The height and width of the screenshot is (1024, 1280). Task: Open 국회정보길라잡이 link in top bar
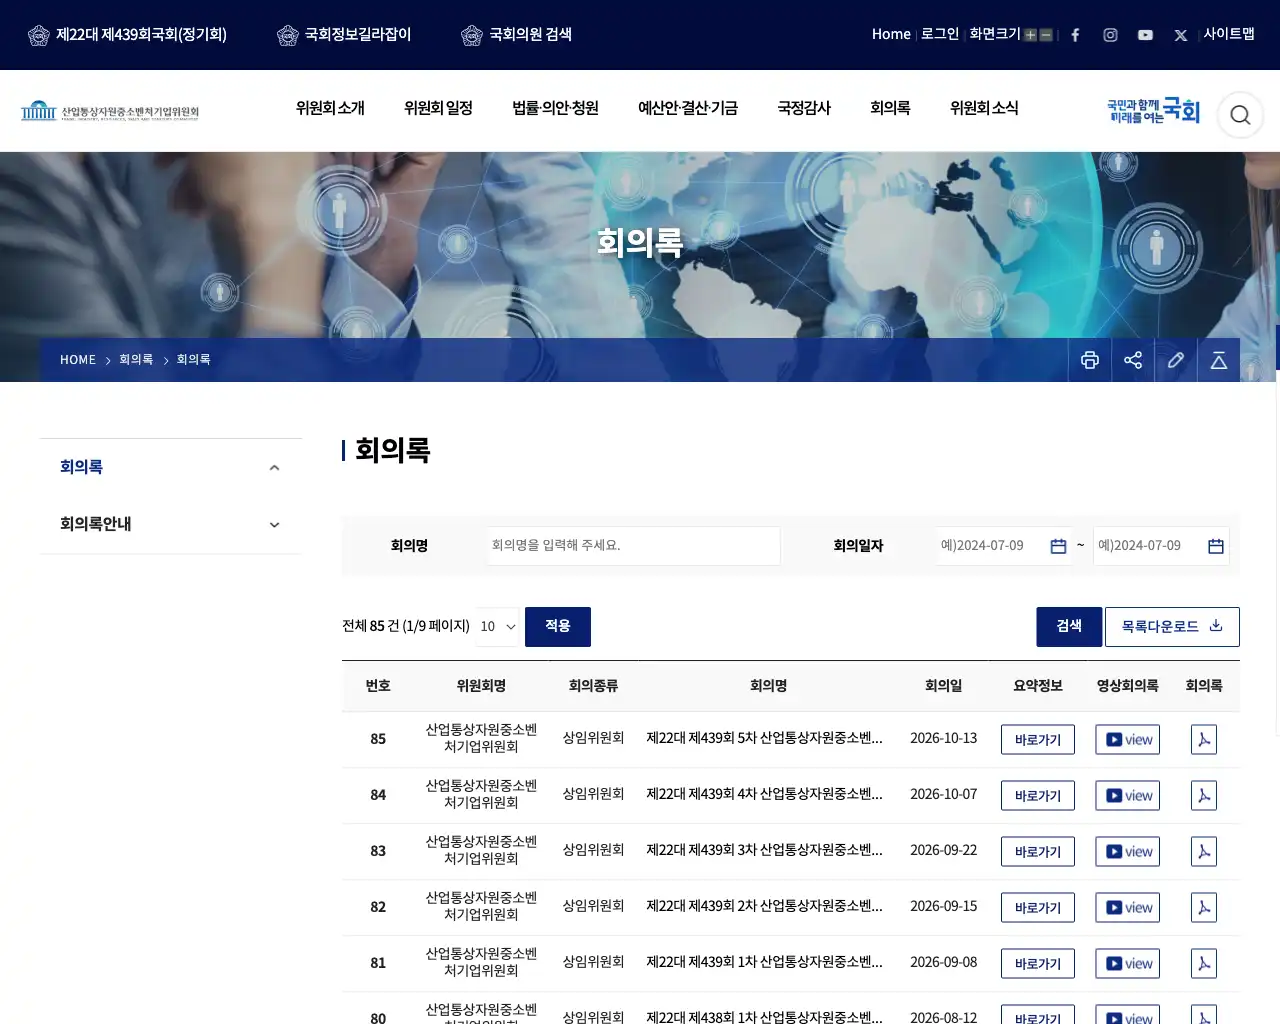point(344,35)
